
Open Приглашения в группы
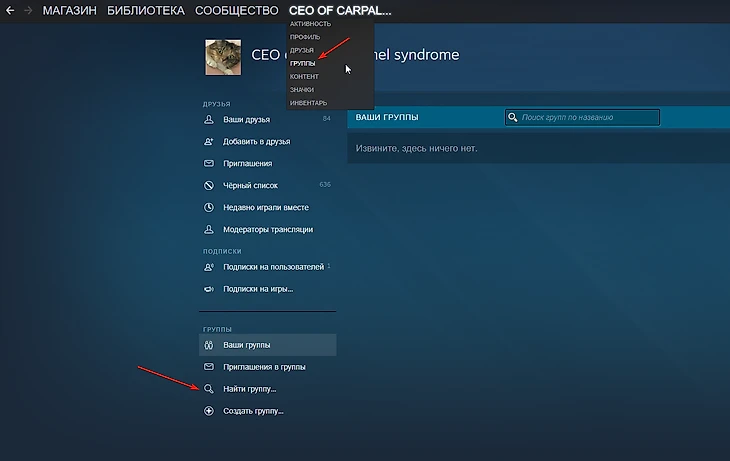click(264, 367)
